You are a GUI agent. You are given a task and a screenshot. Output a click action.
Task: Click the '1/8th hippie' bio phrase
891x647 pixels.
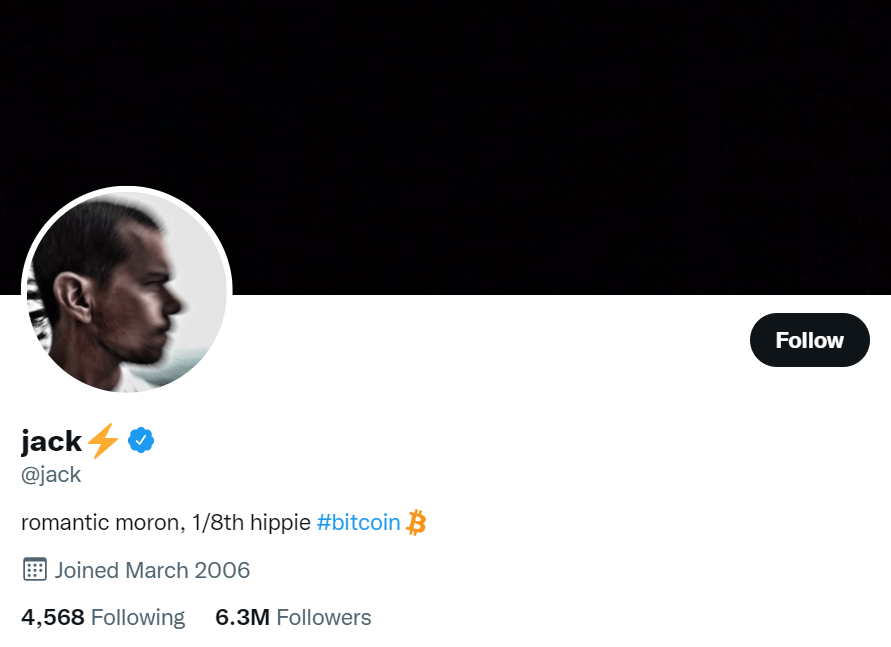(x=251, y=522)
